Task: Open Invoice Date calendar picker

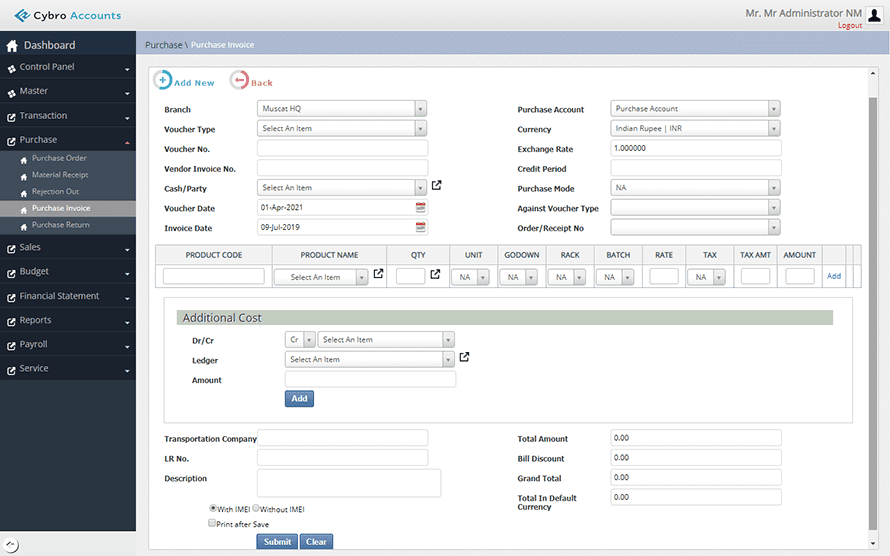Action: (x=421, y=227)
